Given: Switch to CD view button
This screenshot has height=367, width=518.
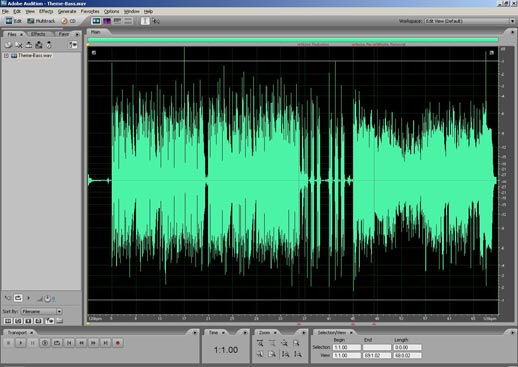Looking at the screenshot, I should [x=69, y=21].
